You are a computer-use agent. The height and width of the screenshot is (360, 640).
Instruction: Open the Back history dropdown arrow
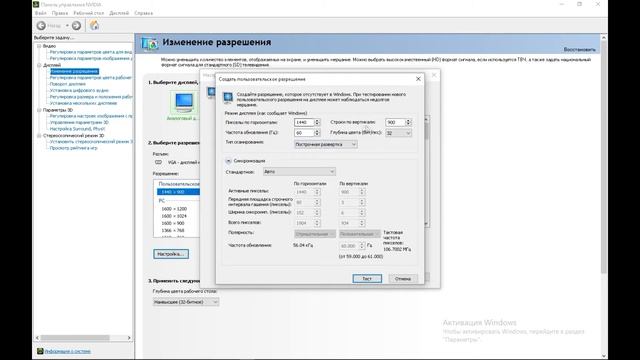point(67,26)
